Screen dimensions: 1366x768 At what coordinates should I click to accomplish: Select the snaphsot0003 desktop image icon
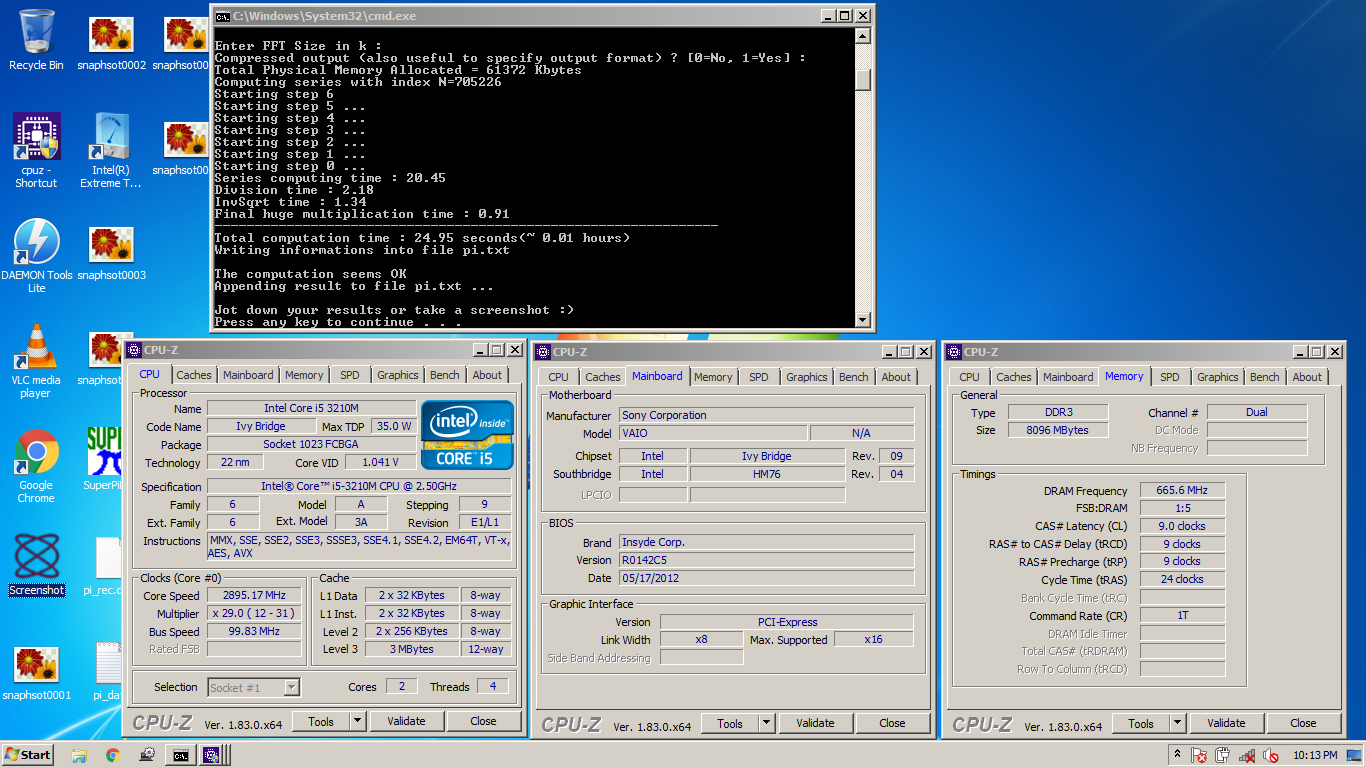(x=111, y=254)
